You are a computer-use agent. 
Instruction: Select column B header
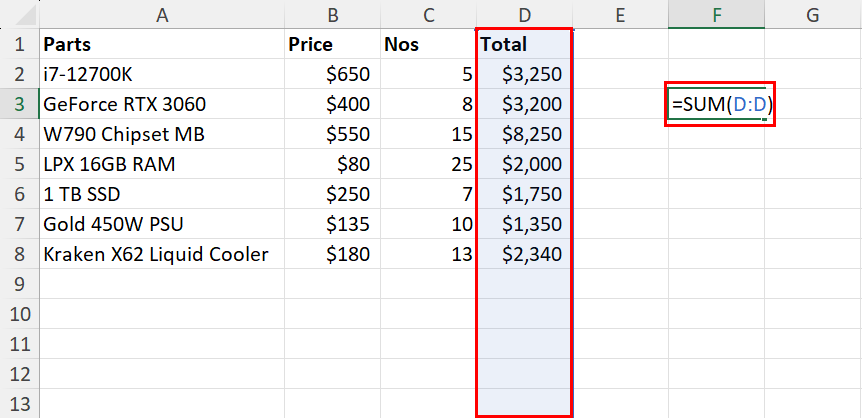pyautogui.click(x=332, y=15)
